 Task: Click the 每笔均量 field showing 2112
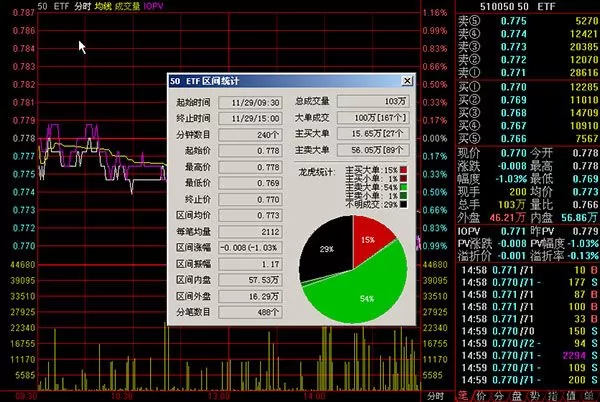point(250,232)
